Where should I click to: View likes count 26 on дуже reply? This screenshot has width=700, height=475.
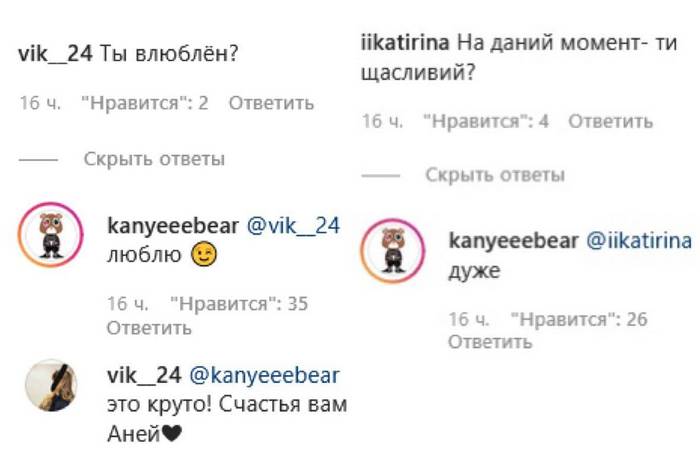(x=579, y=319)
